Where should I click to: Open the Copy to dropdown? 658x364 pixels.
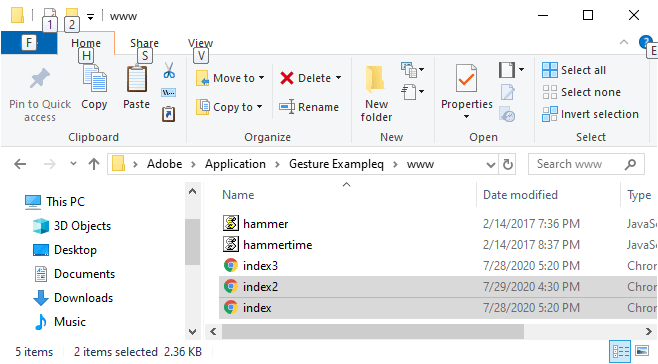pyautogui.click(x=230, y=107)
